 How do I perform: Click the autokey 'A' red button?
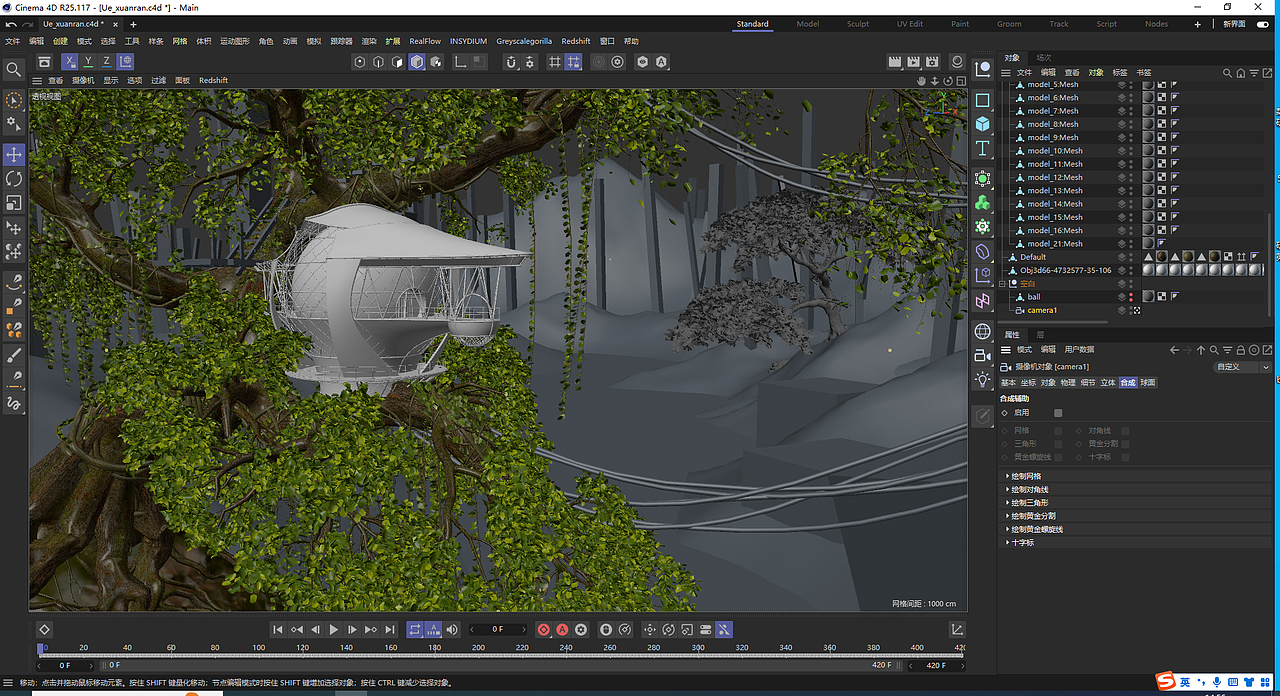[562, 630]
